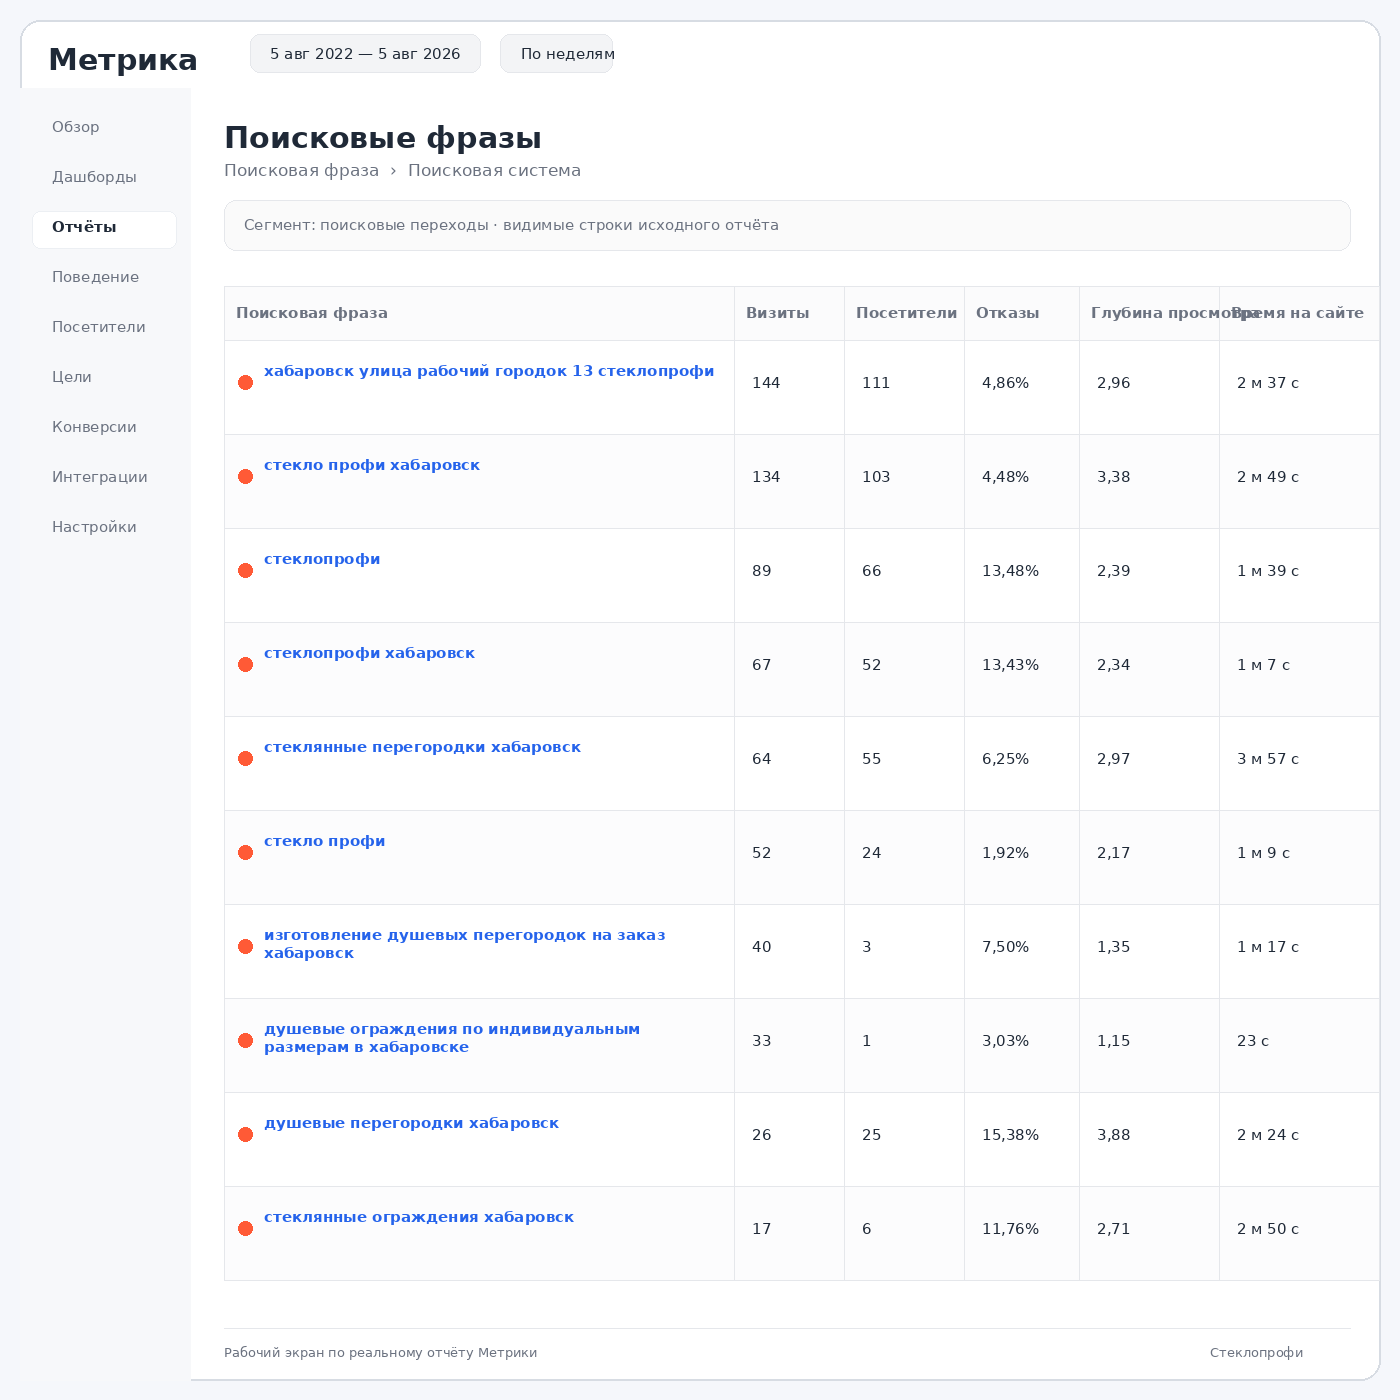
Task: Click breadcrumb 'Поисковая система'
Action: click(x=494, y=171)
